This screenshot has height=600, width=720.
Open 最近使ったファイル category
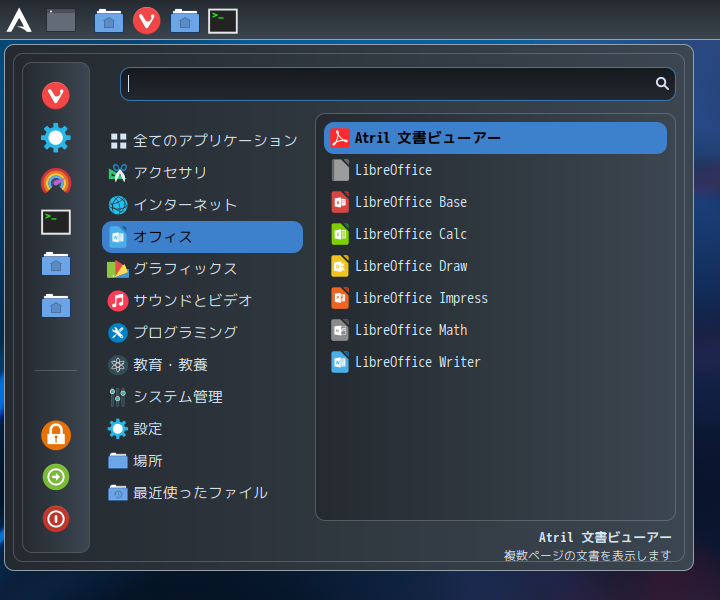click(x=202, y=493)
